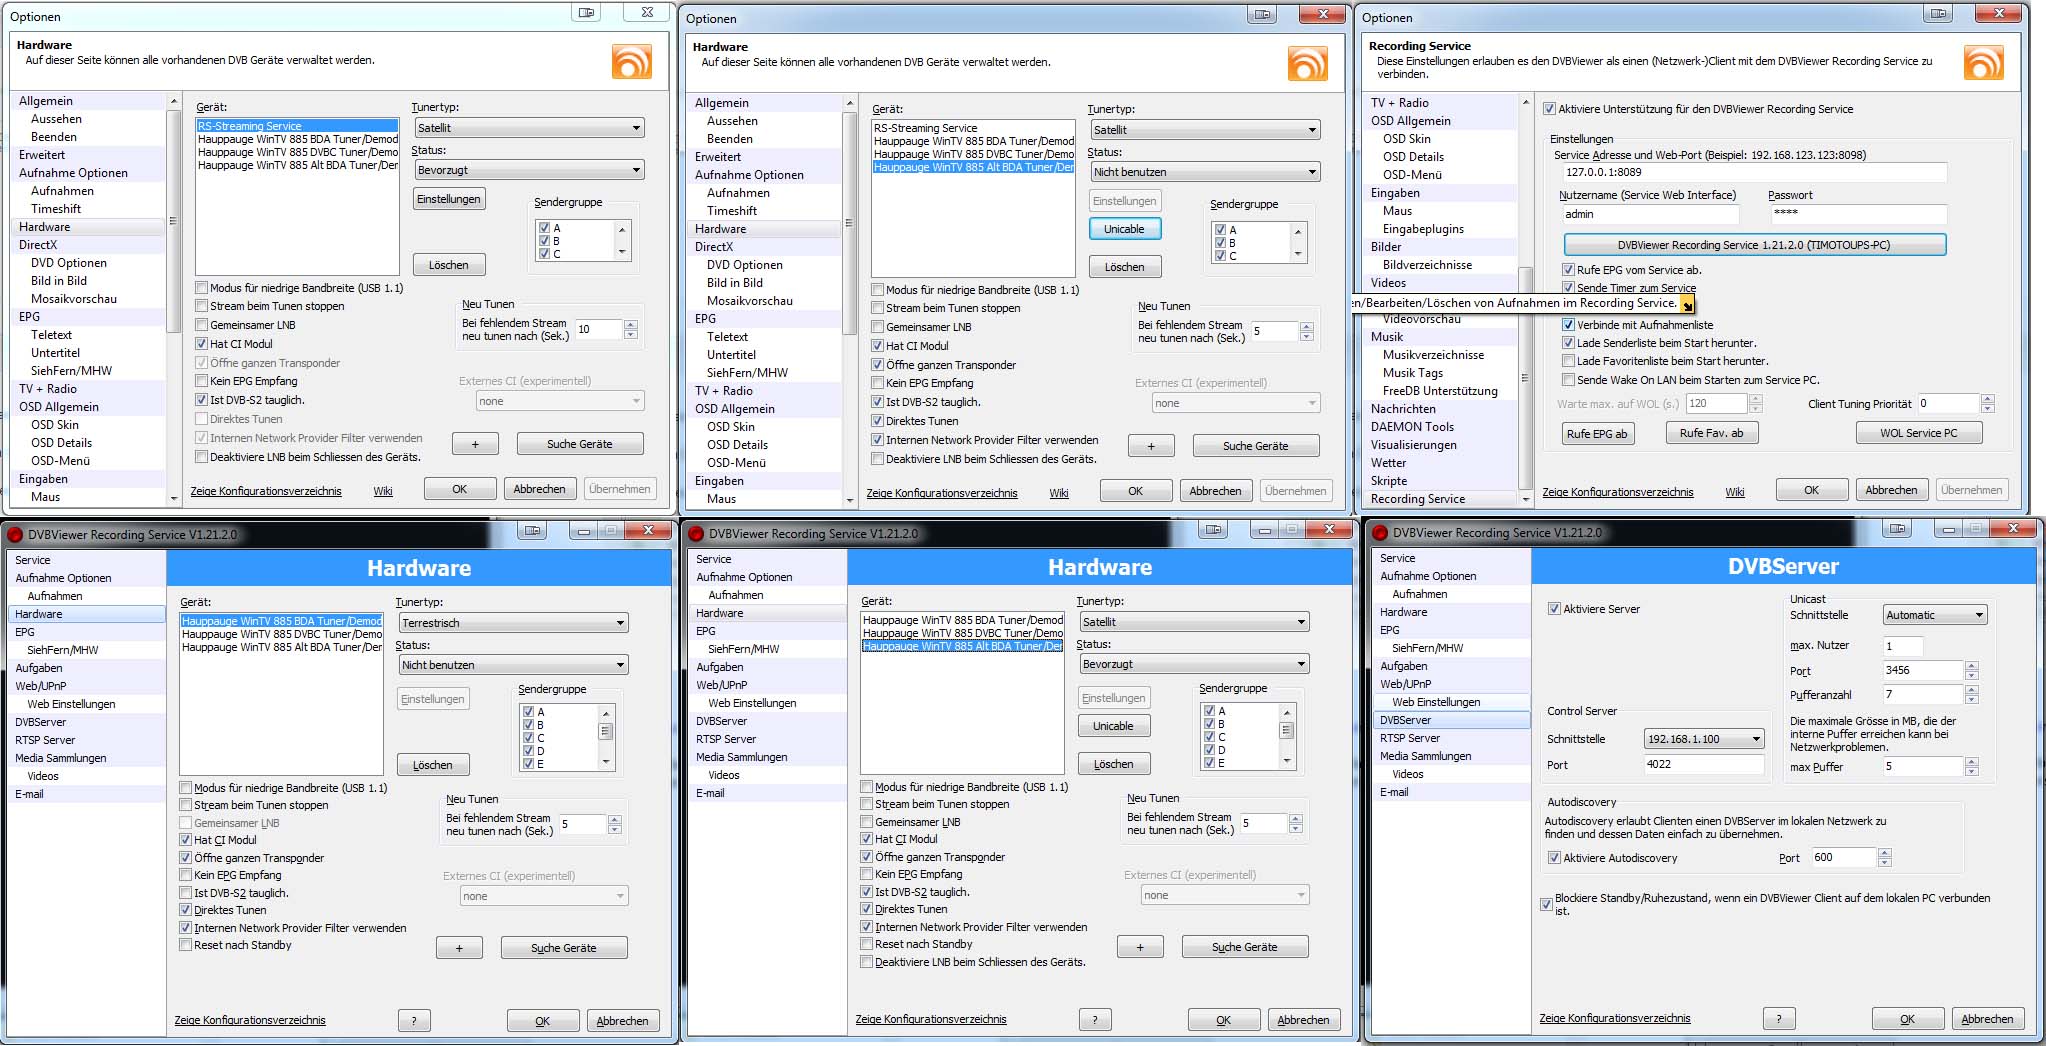This screenshot has height=1046, width=2046.
Task: Select 'Visualisierungen' in options tree
Action: coord(1413,445)
